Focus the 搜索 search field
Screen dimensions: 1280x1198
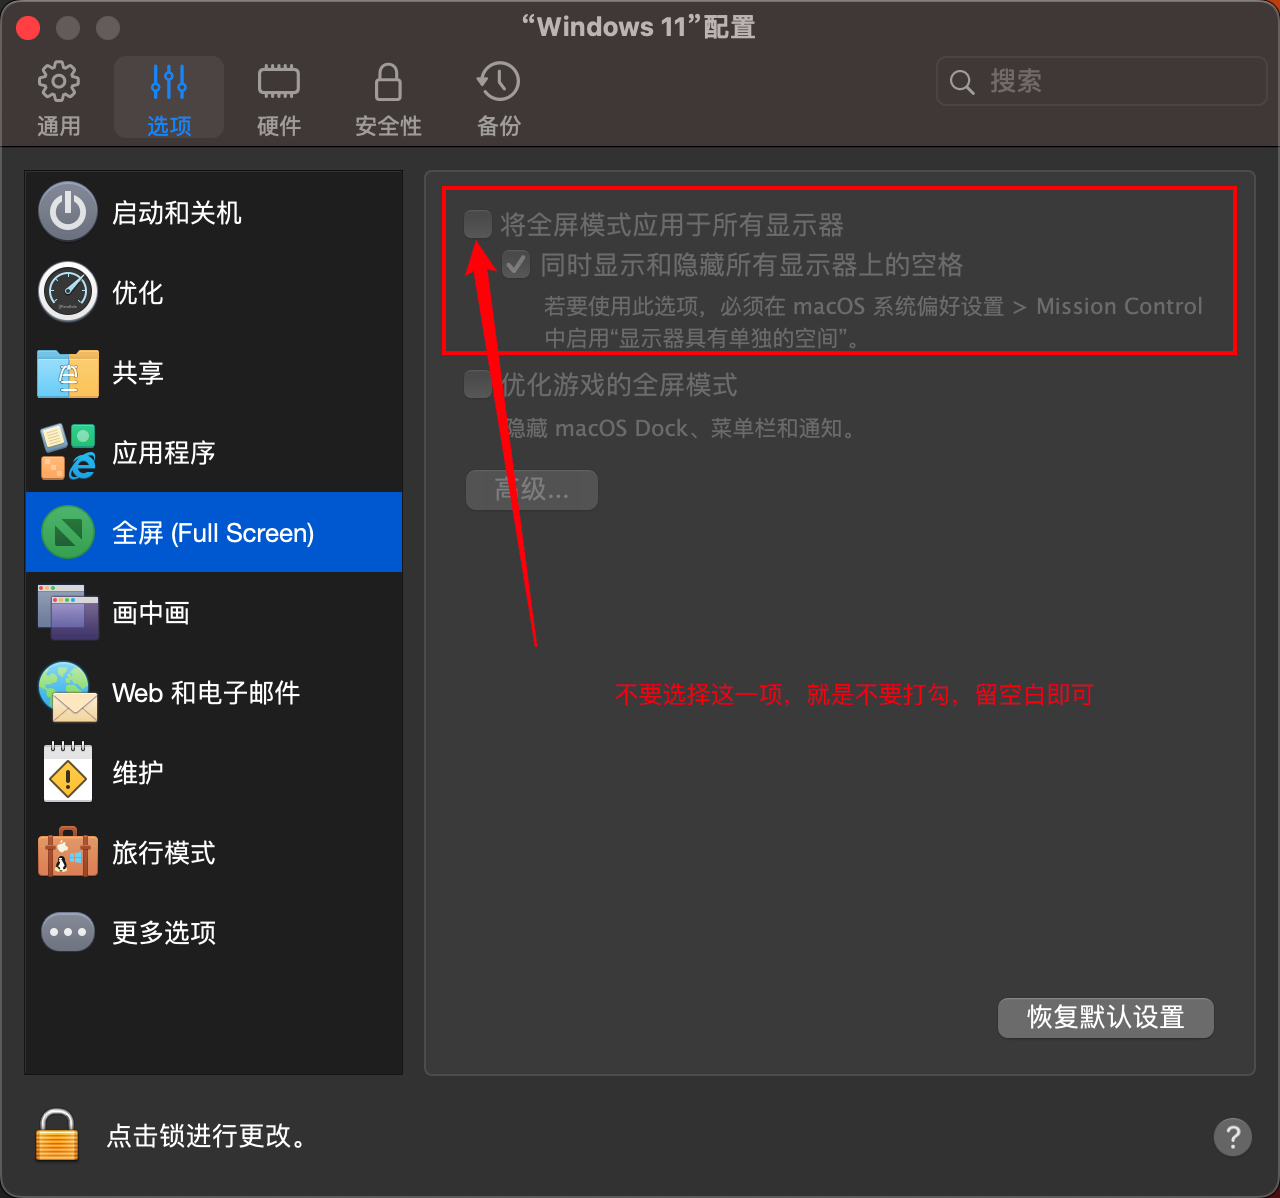coord(1102,81)
